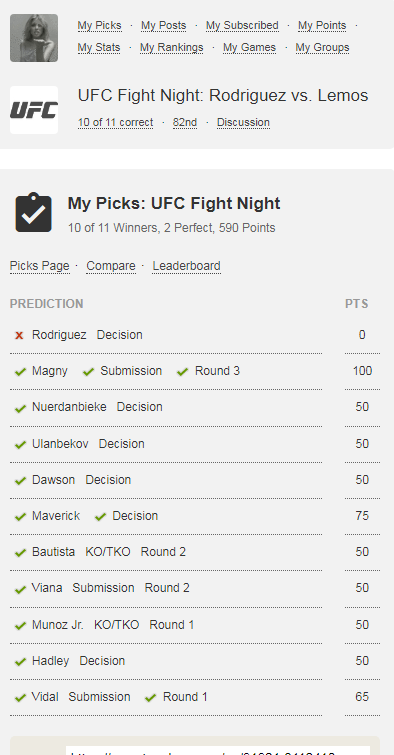This screenshot has height=755, width=394.
Task: Click the green check next to Submission in the Magny row
Action: (88, 372)
